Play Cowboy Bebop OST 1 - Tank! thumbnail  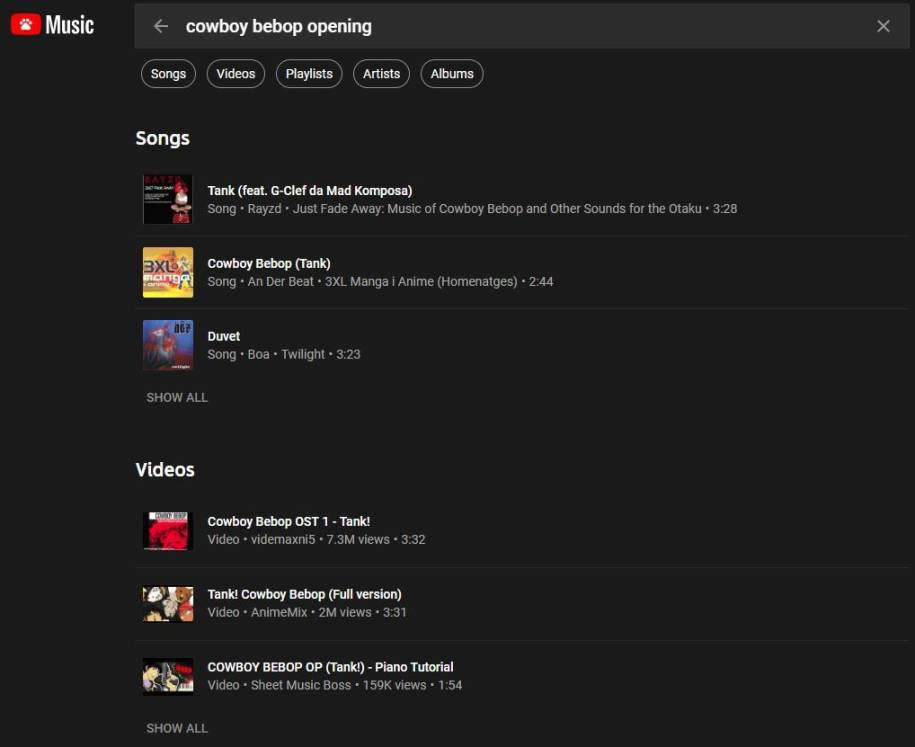(168, 530)
